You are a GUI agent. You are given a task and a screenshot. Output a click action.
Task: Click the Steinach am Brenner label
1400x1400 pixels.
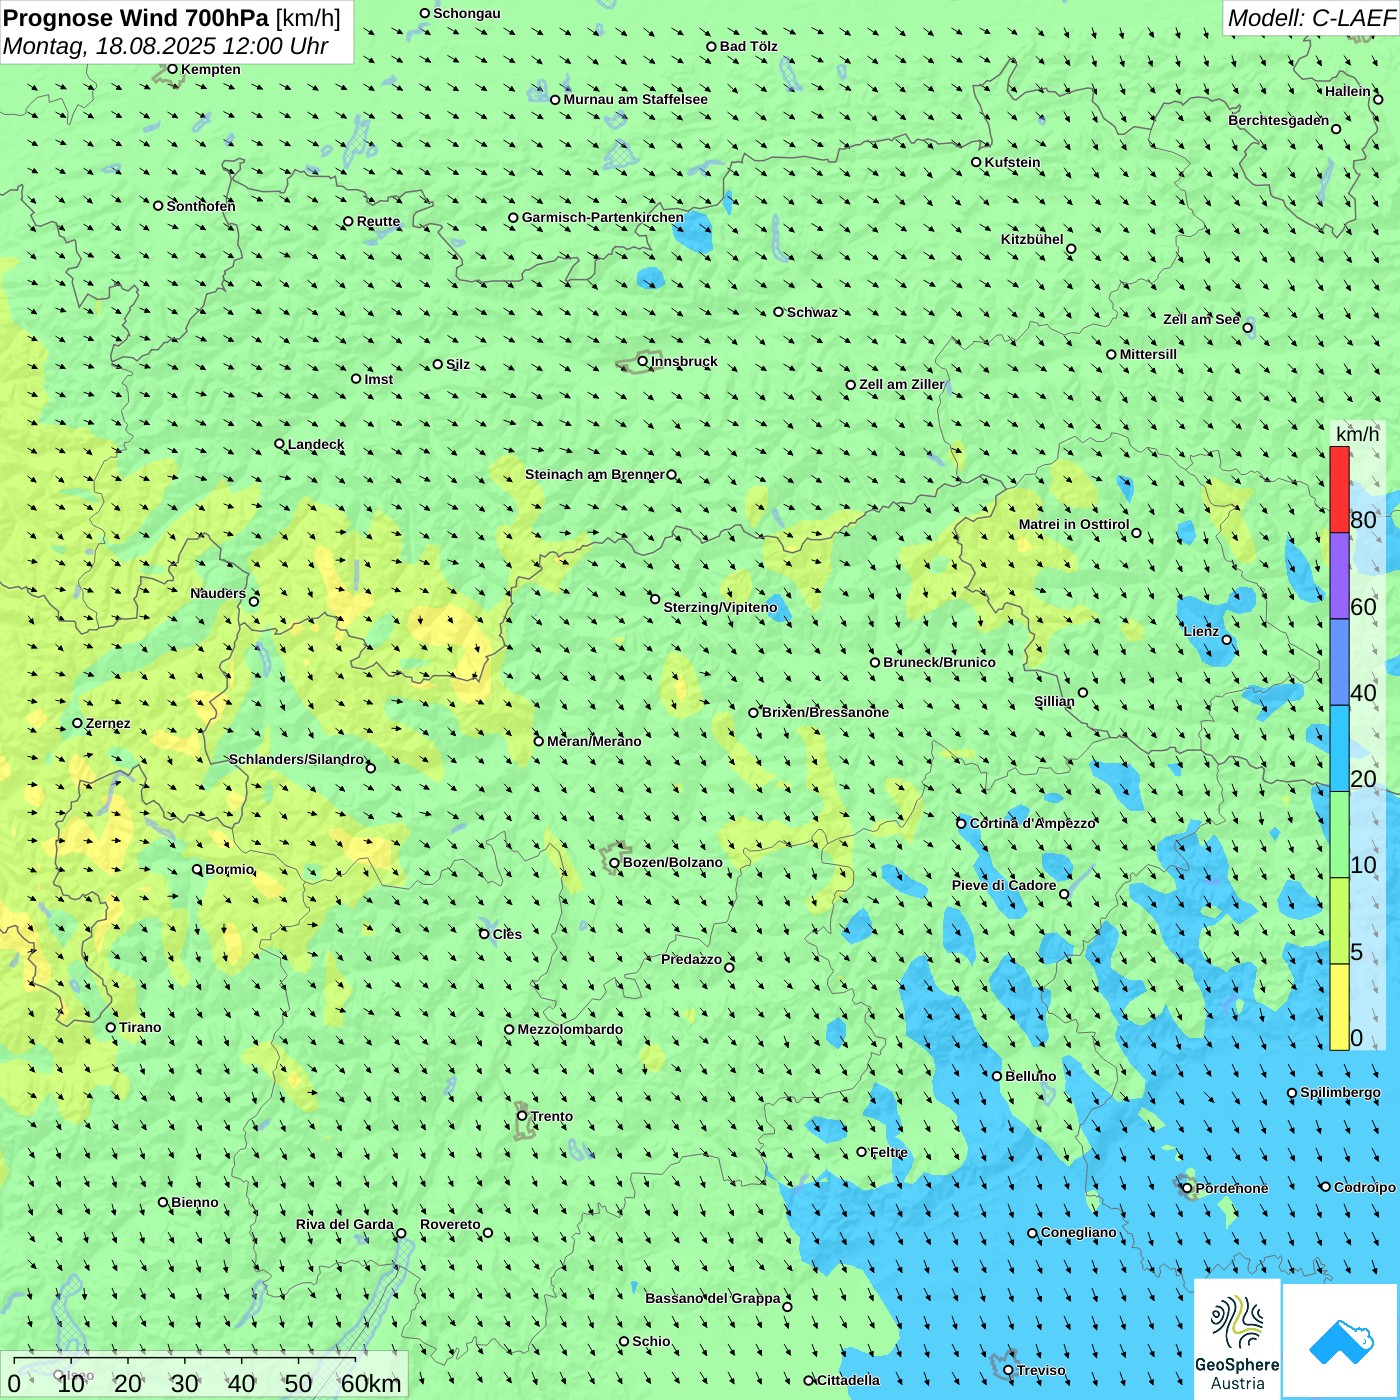click(x=595, y=474)
